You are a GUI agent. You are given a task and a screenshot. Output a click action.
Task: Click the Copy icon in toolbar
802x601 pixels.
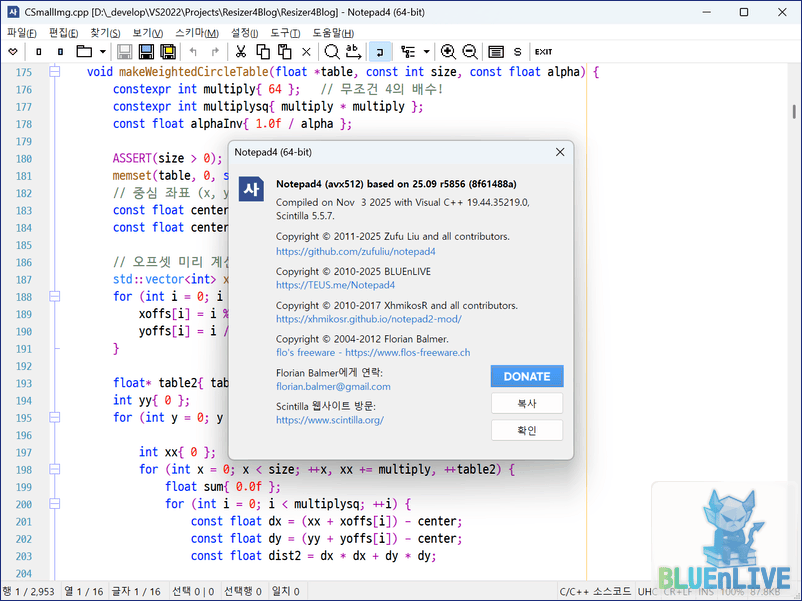(x=261, y=51)
